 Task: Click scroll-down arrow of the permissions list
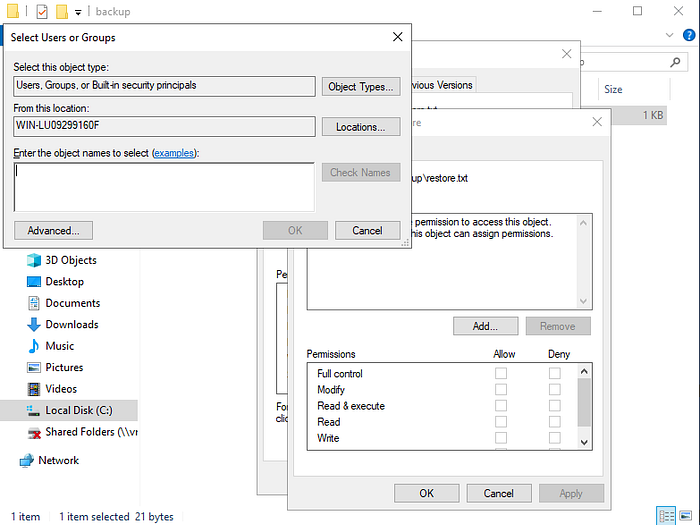584,442
